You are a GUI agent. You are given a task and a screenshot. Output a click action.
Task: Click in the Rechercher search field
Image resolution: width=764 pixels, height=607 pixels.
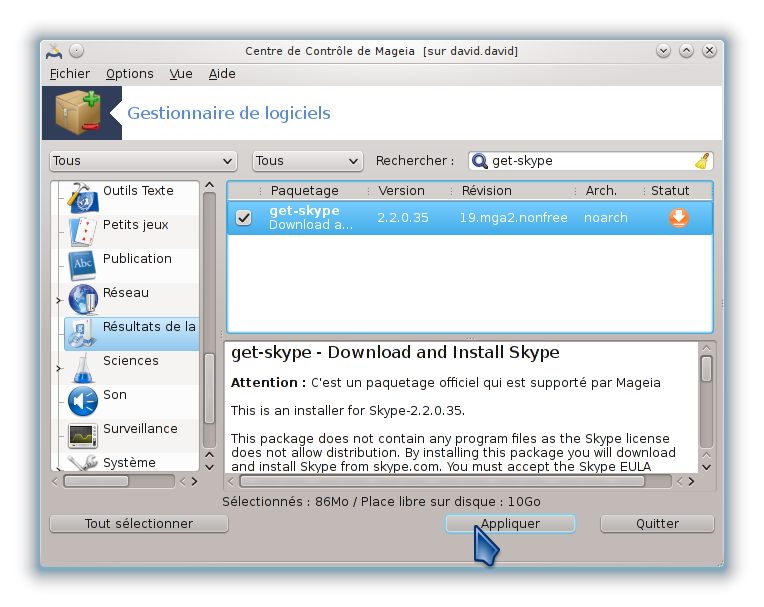(x=591, y=161)
